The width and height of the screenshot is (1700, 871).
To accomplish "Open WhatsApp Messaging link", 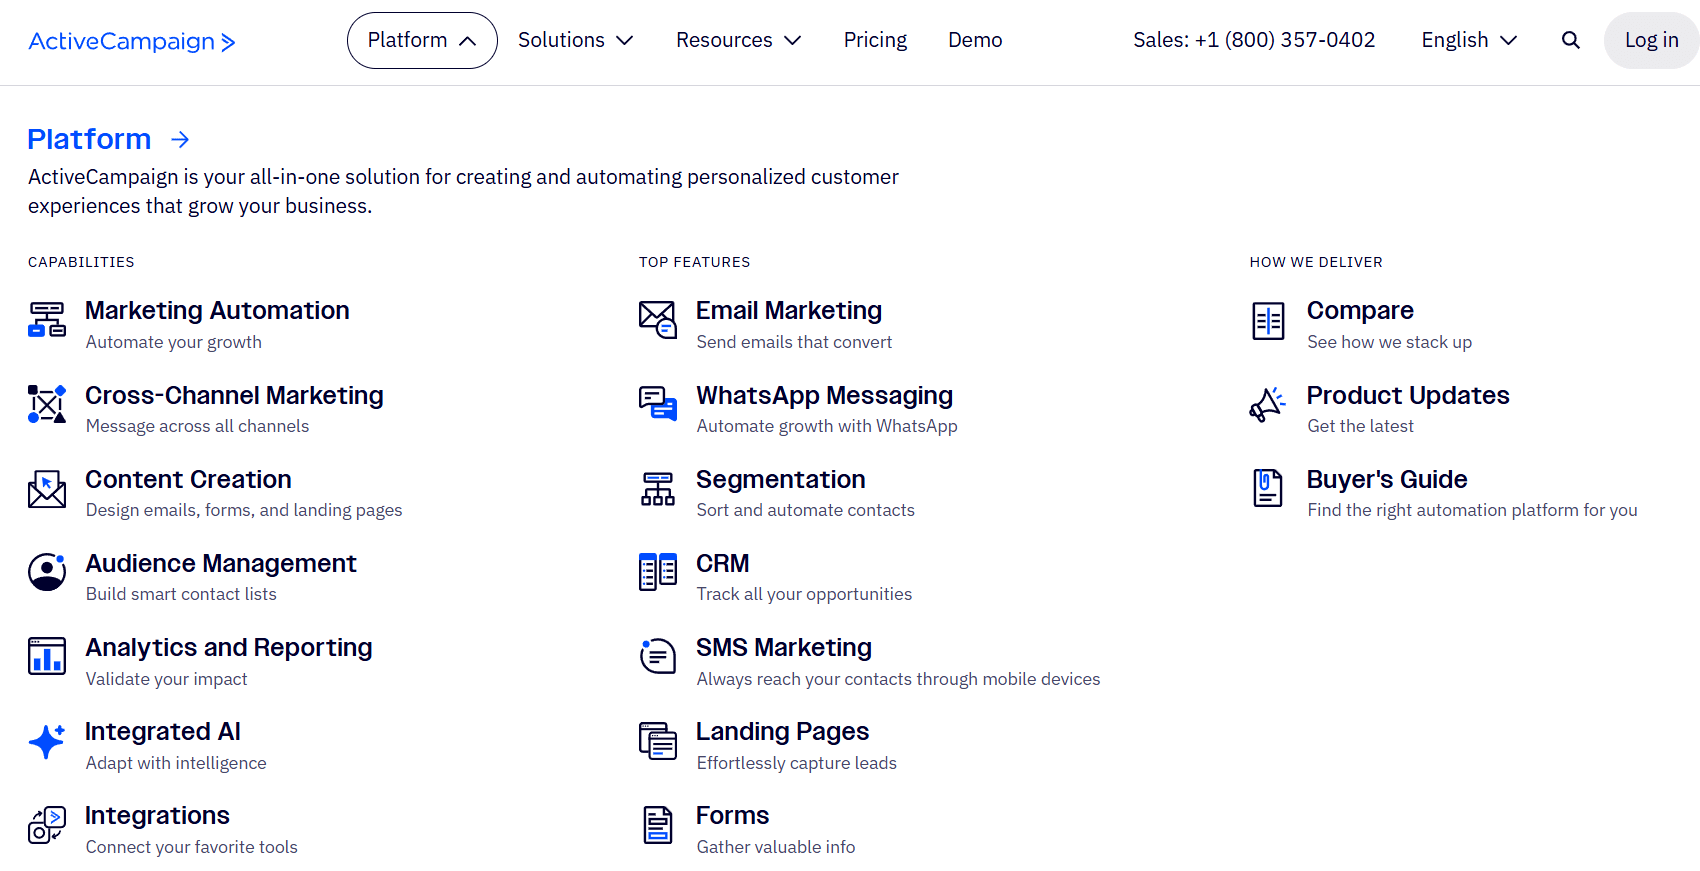I will 825,396.
